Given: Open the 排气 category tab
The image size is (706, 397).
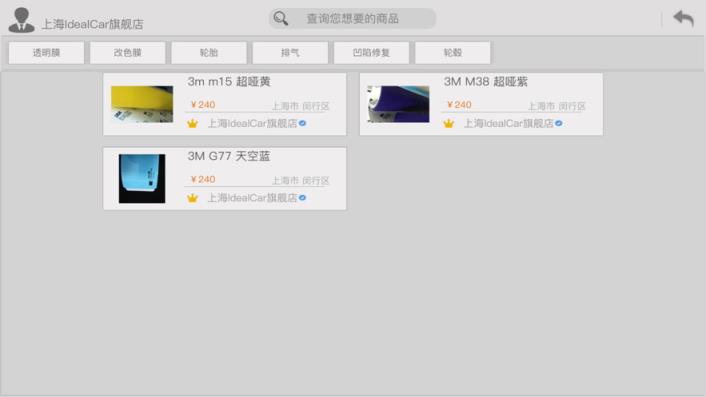Looking at the screenshot, I should point(290,53).
